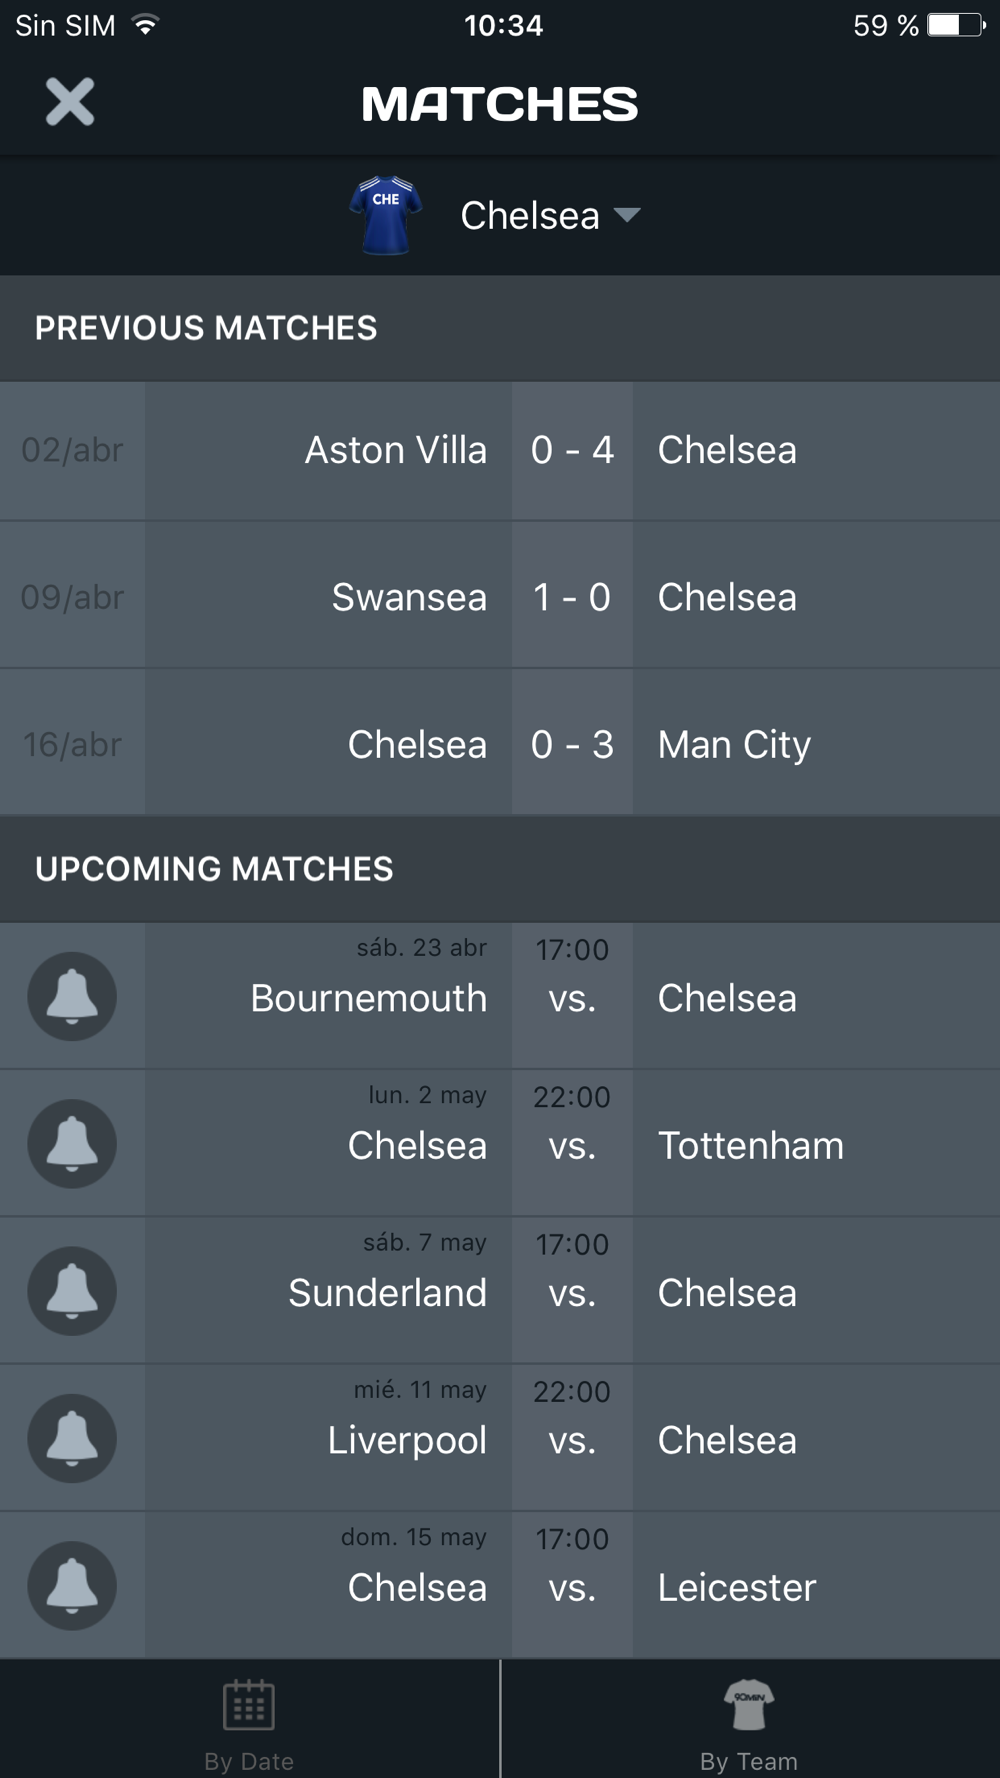Tap the Wi-Fi status icon

[x=146, y=25]
